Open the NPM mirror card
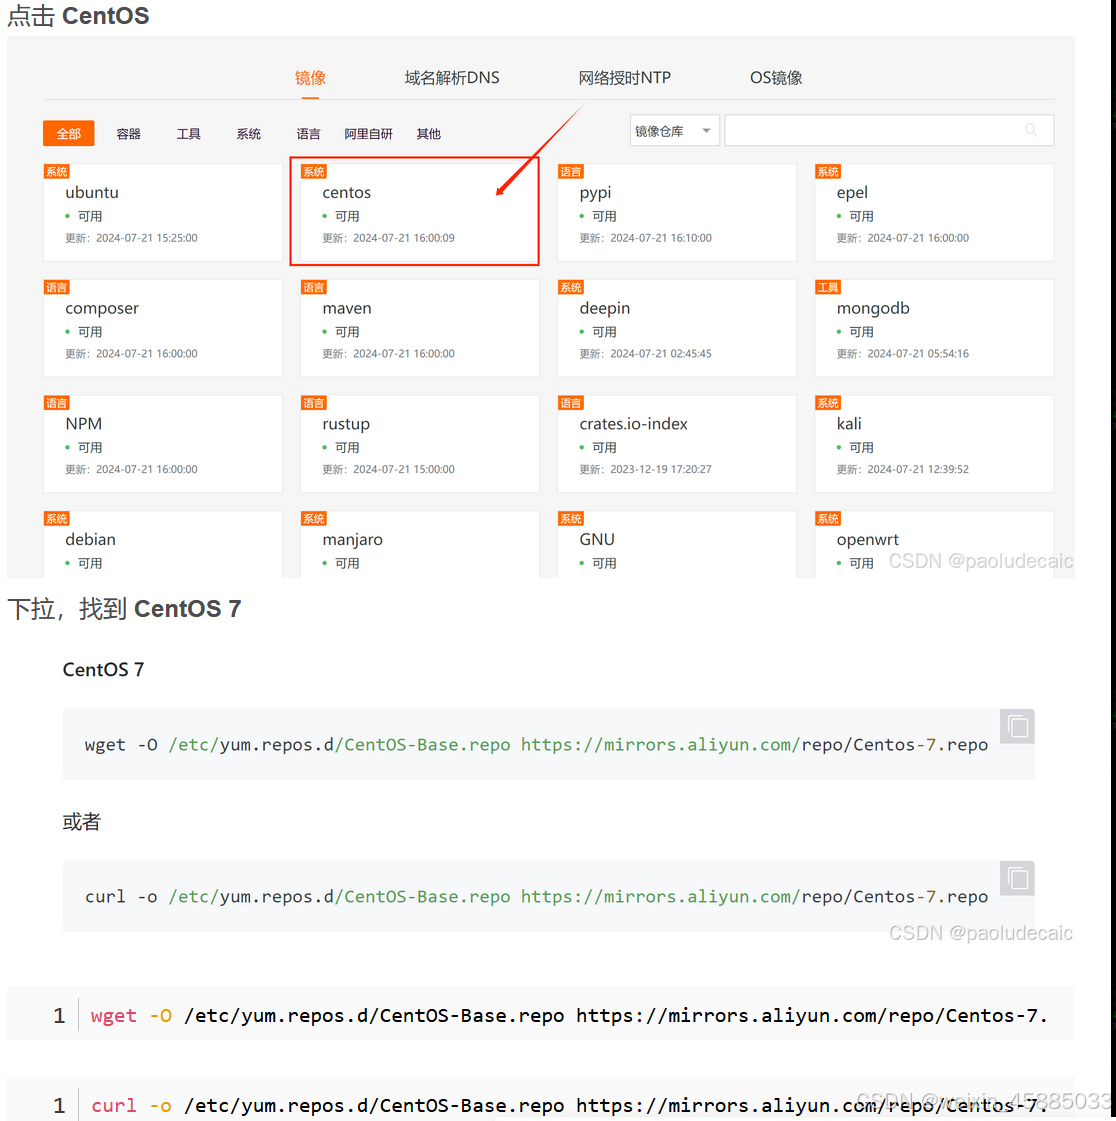Screen dimensions: 1116x1121 (x=163, y=444)
